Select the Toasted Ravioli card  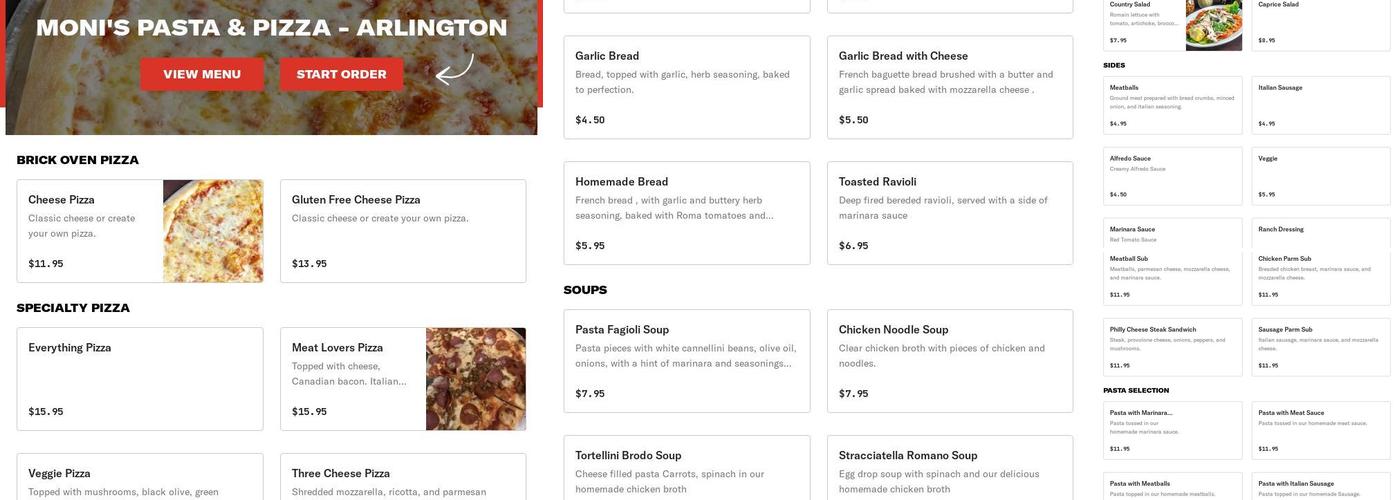[x=950, y=213]
